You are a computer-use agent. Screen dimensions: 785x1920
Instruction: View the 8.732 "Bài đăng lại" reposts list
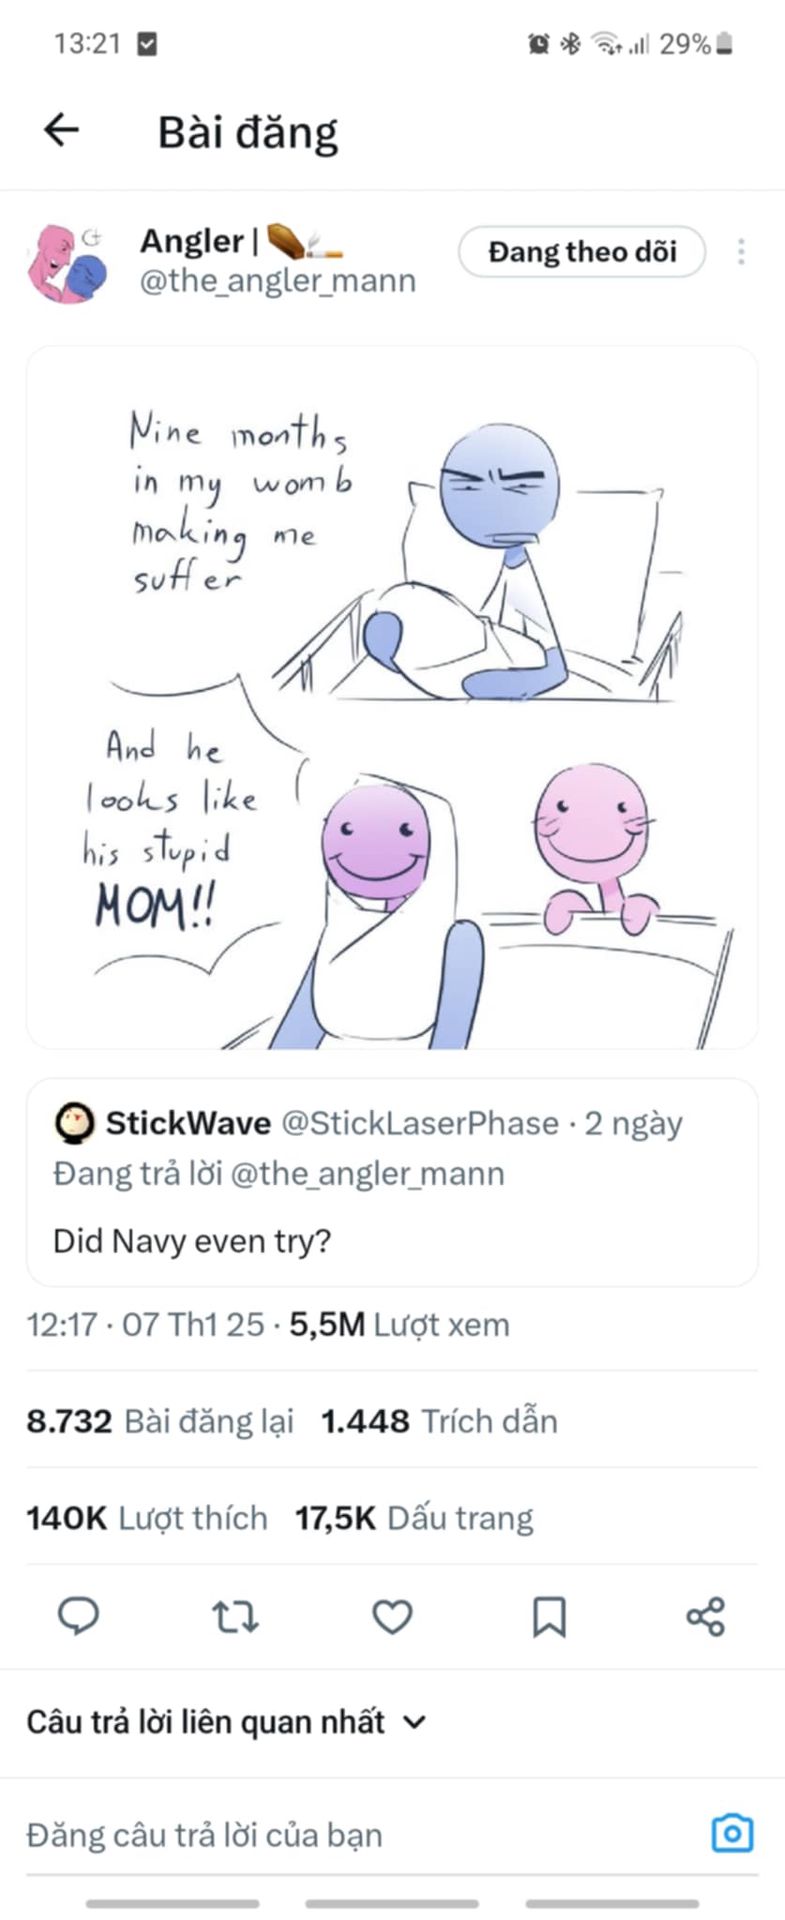coord(160,1421)
